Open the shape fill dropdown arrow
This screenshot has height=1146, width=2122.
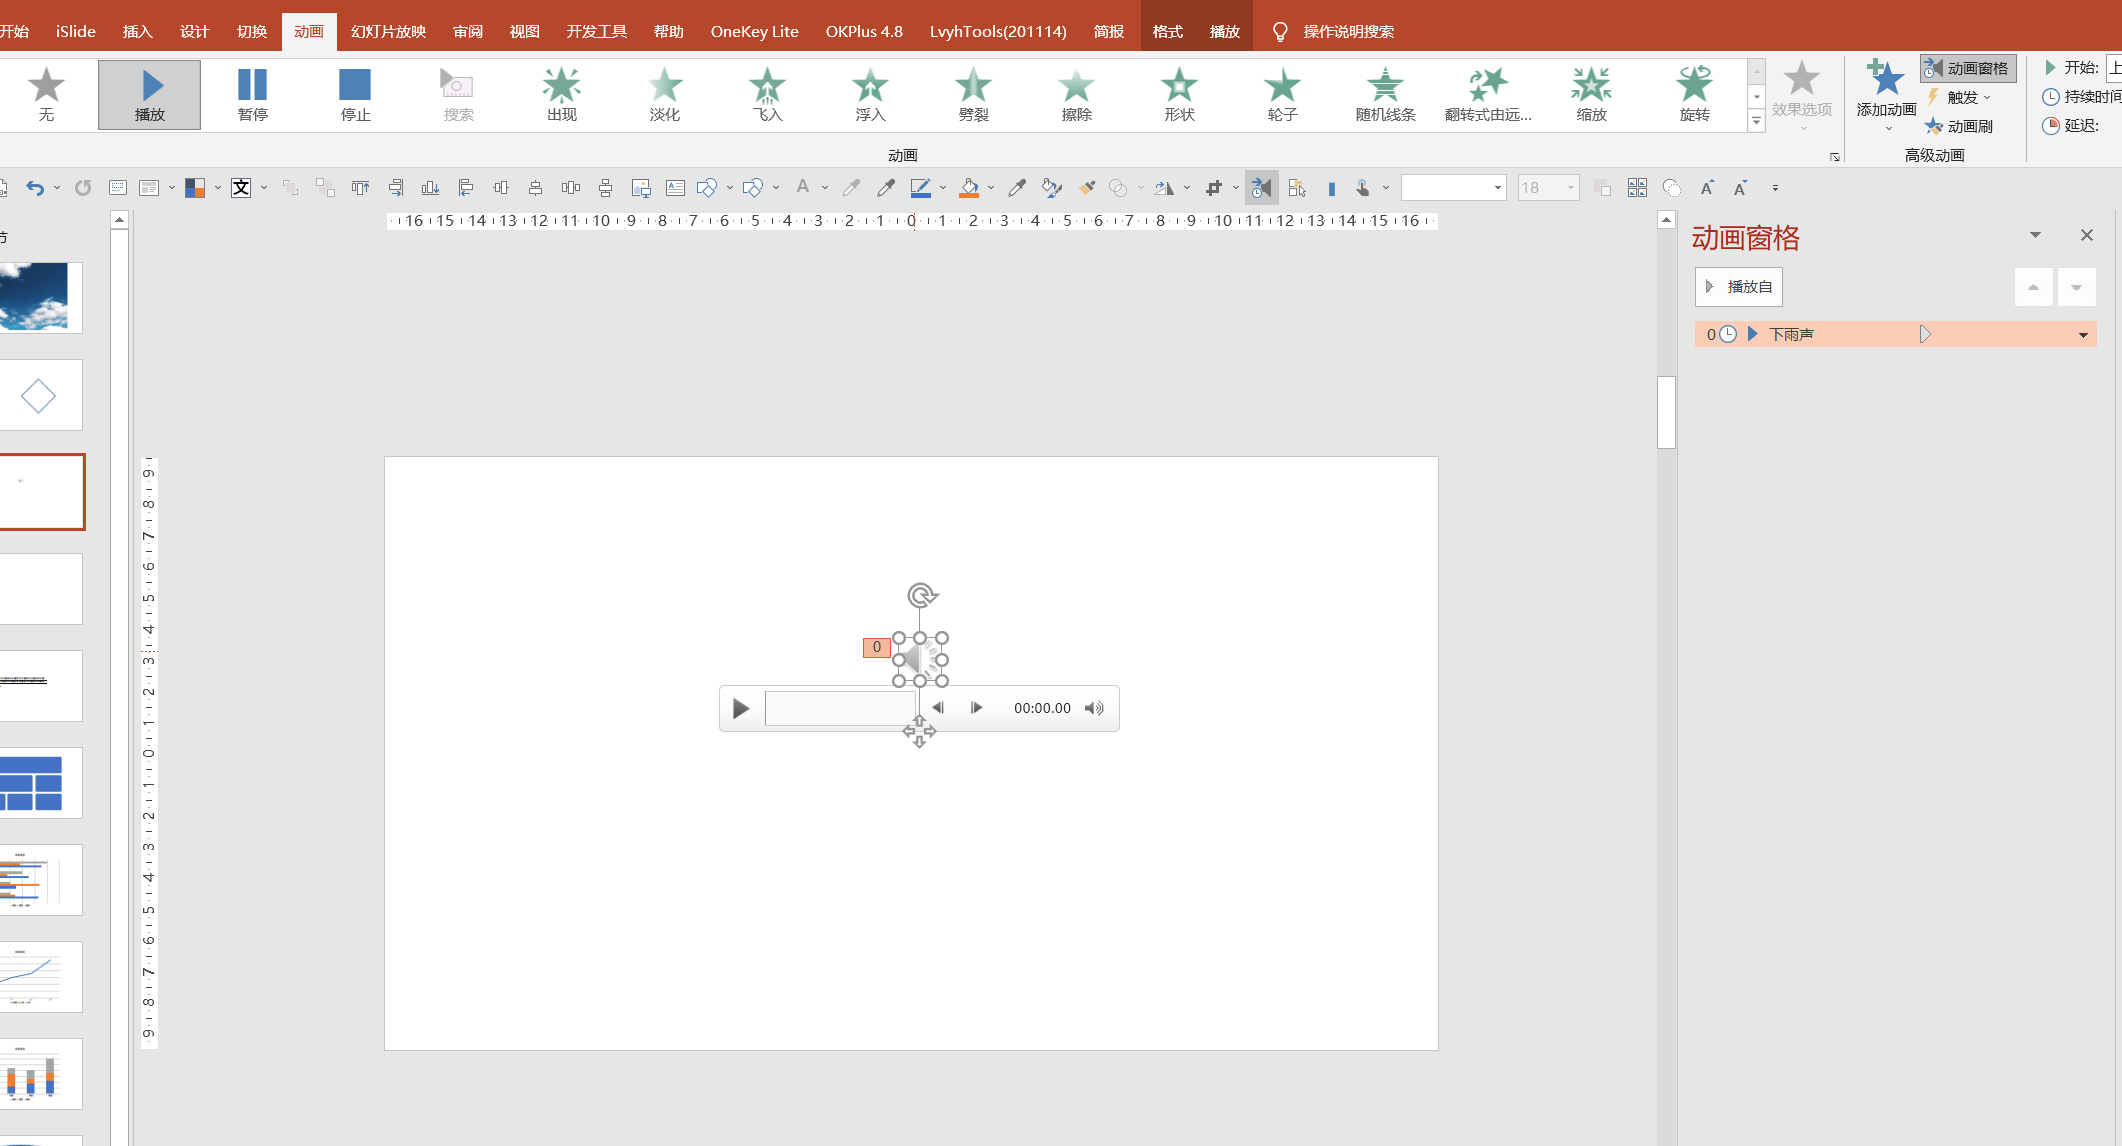(991, 188)
